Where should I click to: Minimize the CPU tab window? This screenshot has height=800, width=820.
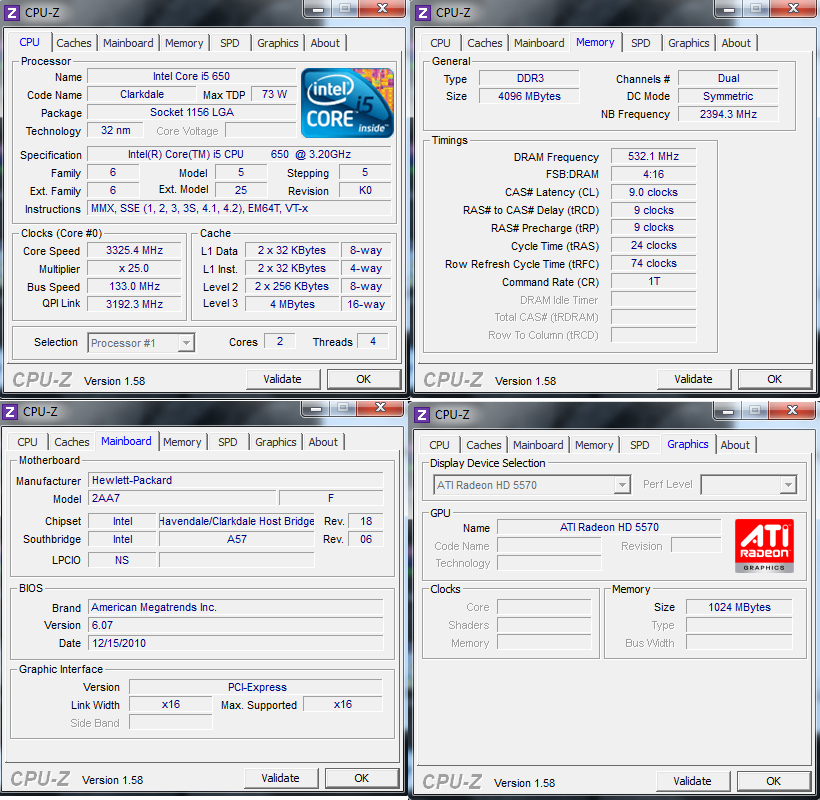(318, 8)
